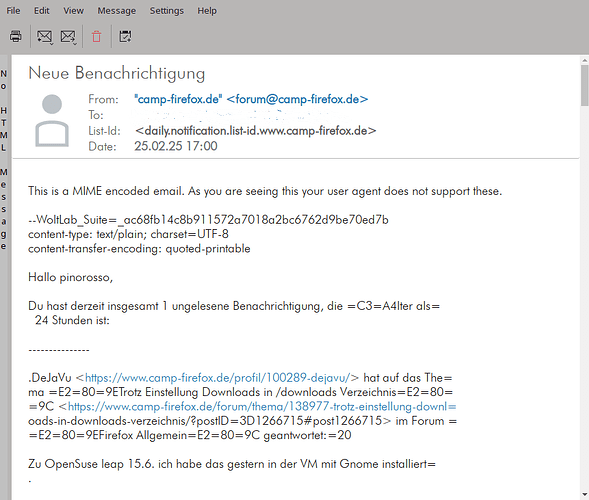This screenshot has height=500, width=589.
Task: Click the Neue Benachrichtigung subject heading
Action: [116, 73]
